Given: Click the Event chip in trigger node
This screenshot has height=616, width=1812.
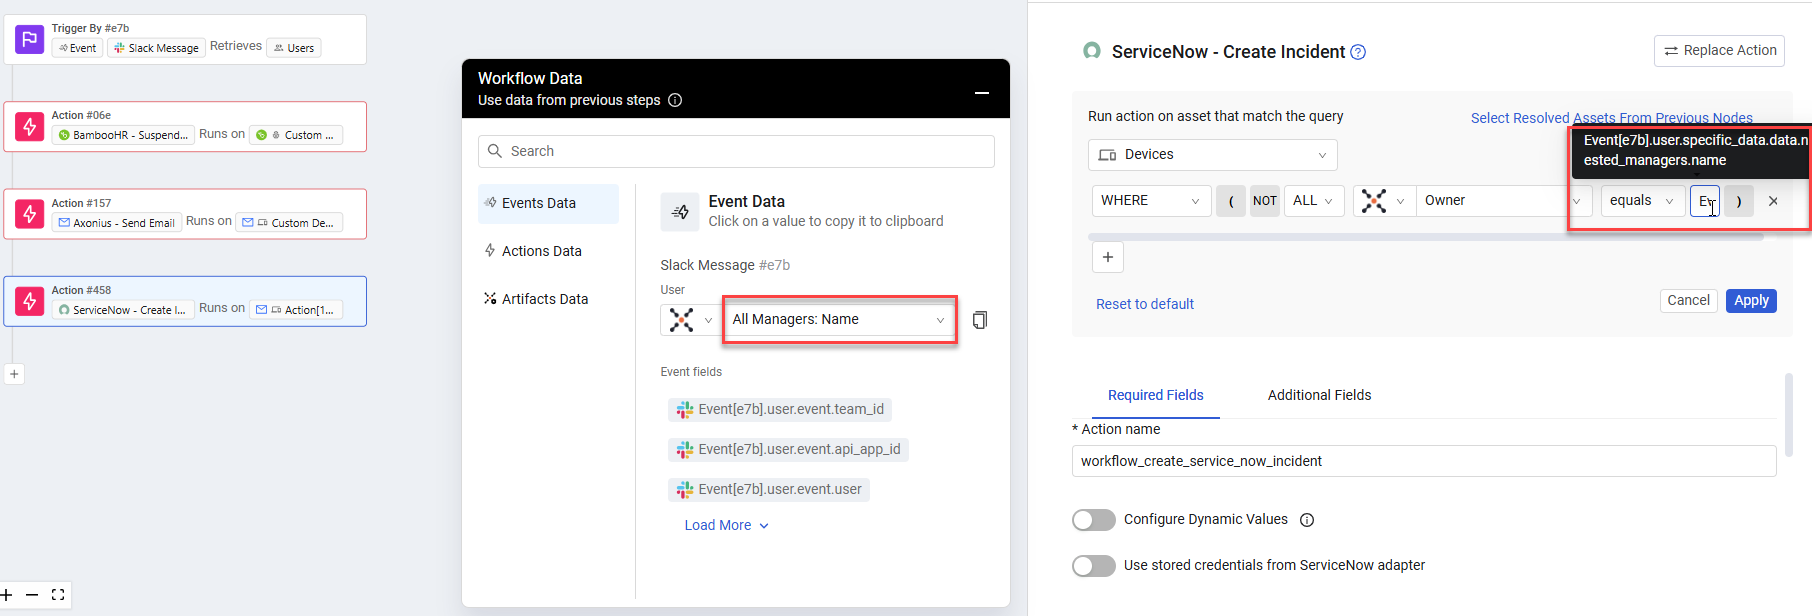Looking at the screenshot, I should [x=77, y=48].
